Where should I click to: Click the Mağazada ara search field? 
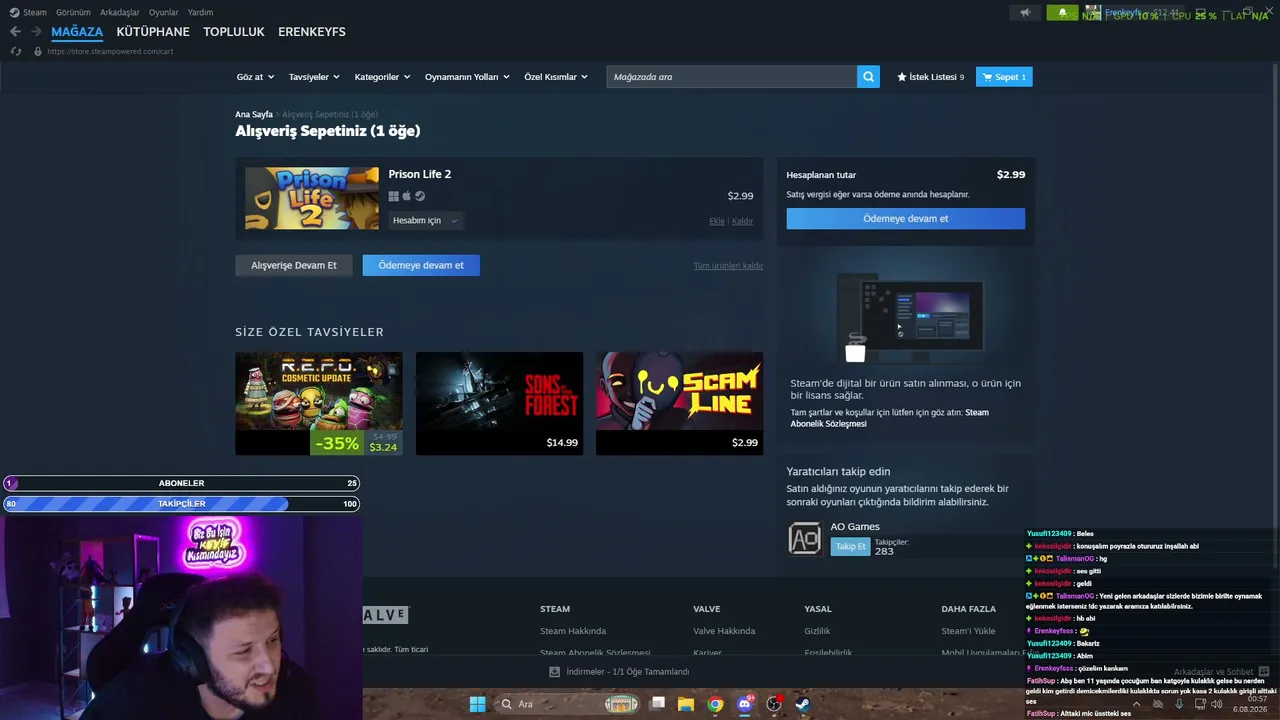732,77
